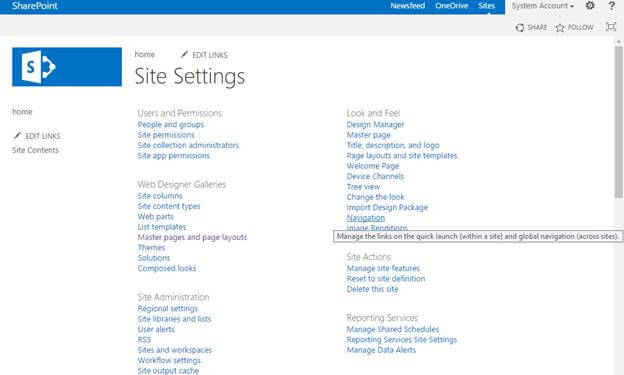Open Web parts gallery
The width and height of the screenshot is (624, 375).
(x=156, y=217)
